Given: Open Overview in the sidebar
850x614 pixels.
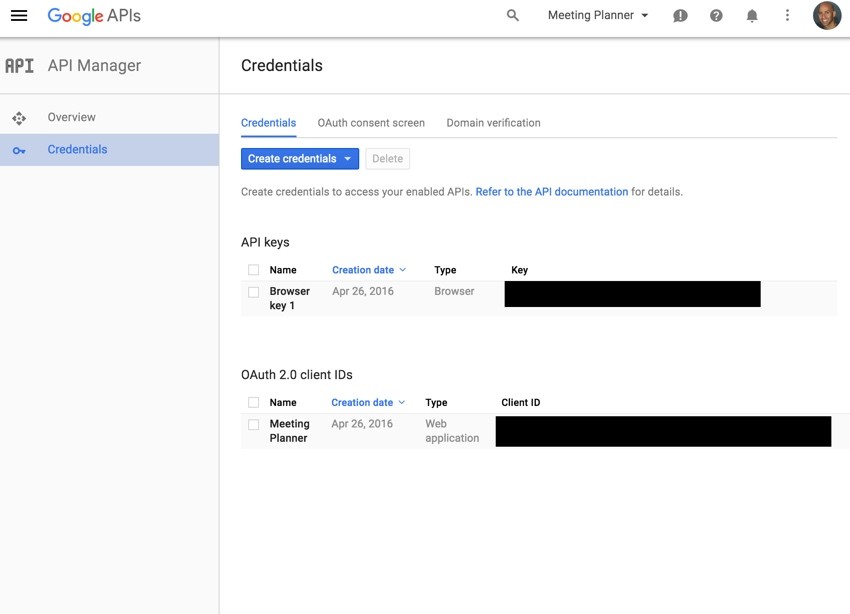Looking at the screenshot, I should click(x=110, y=118).
